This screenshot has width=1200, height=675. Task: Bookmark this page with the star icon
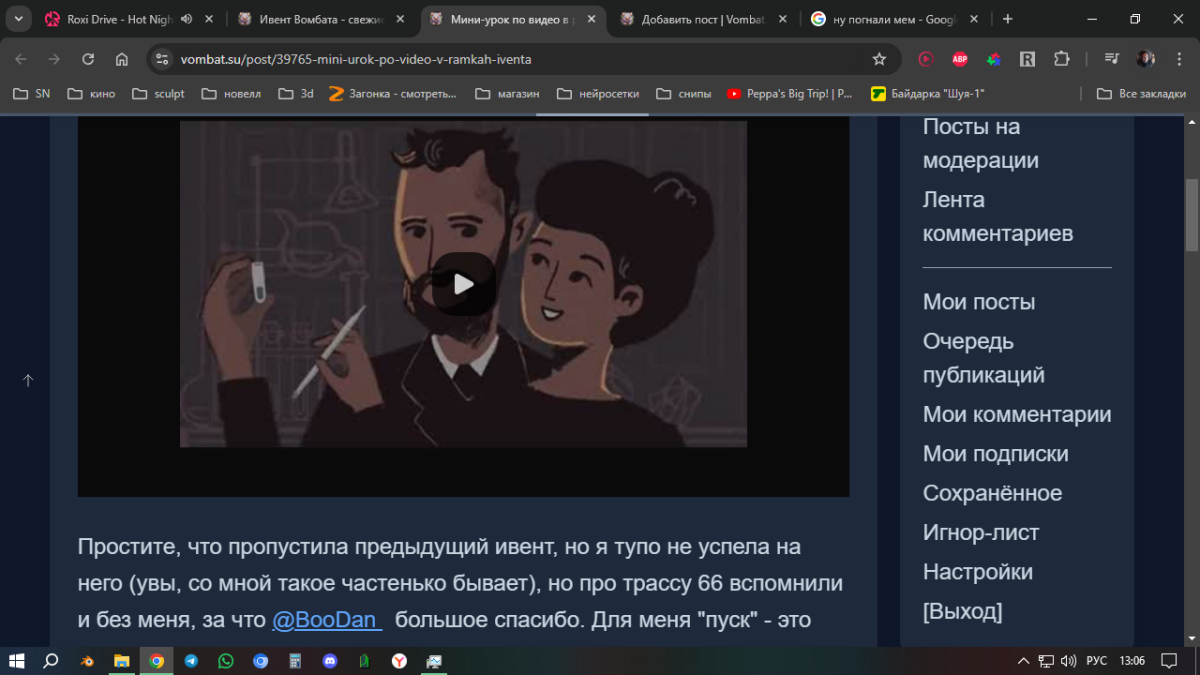coord(879,59)
